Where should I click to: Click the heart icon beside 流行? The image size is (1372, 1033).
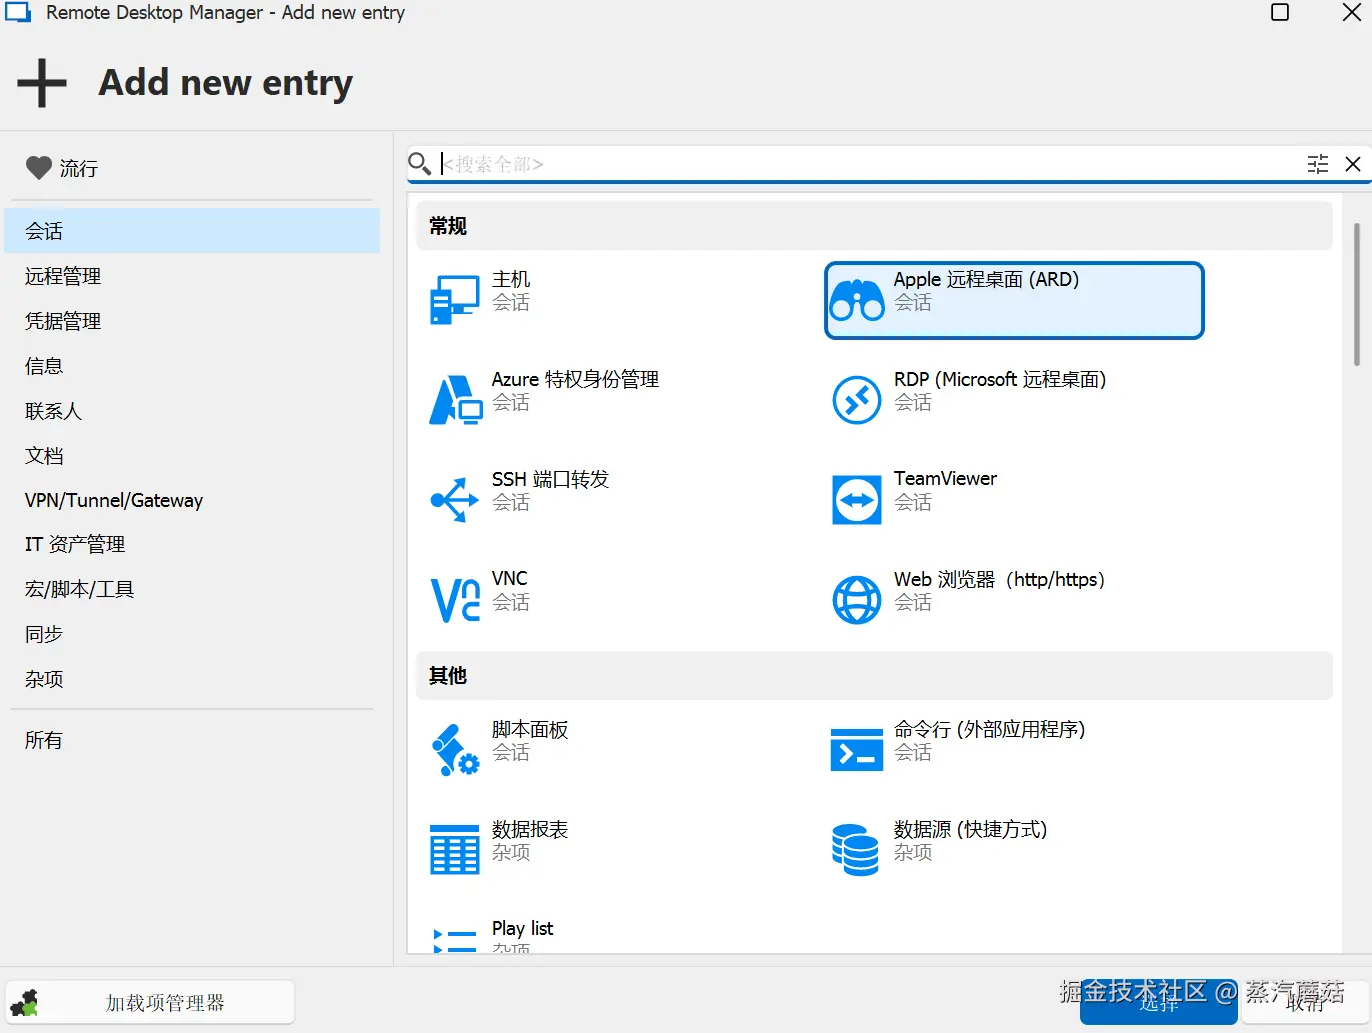(x=38, y=168)
